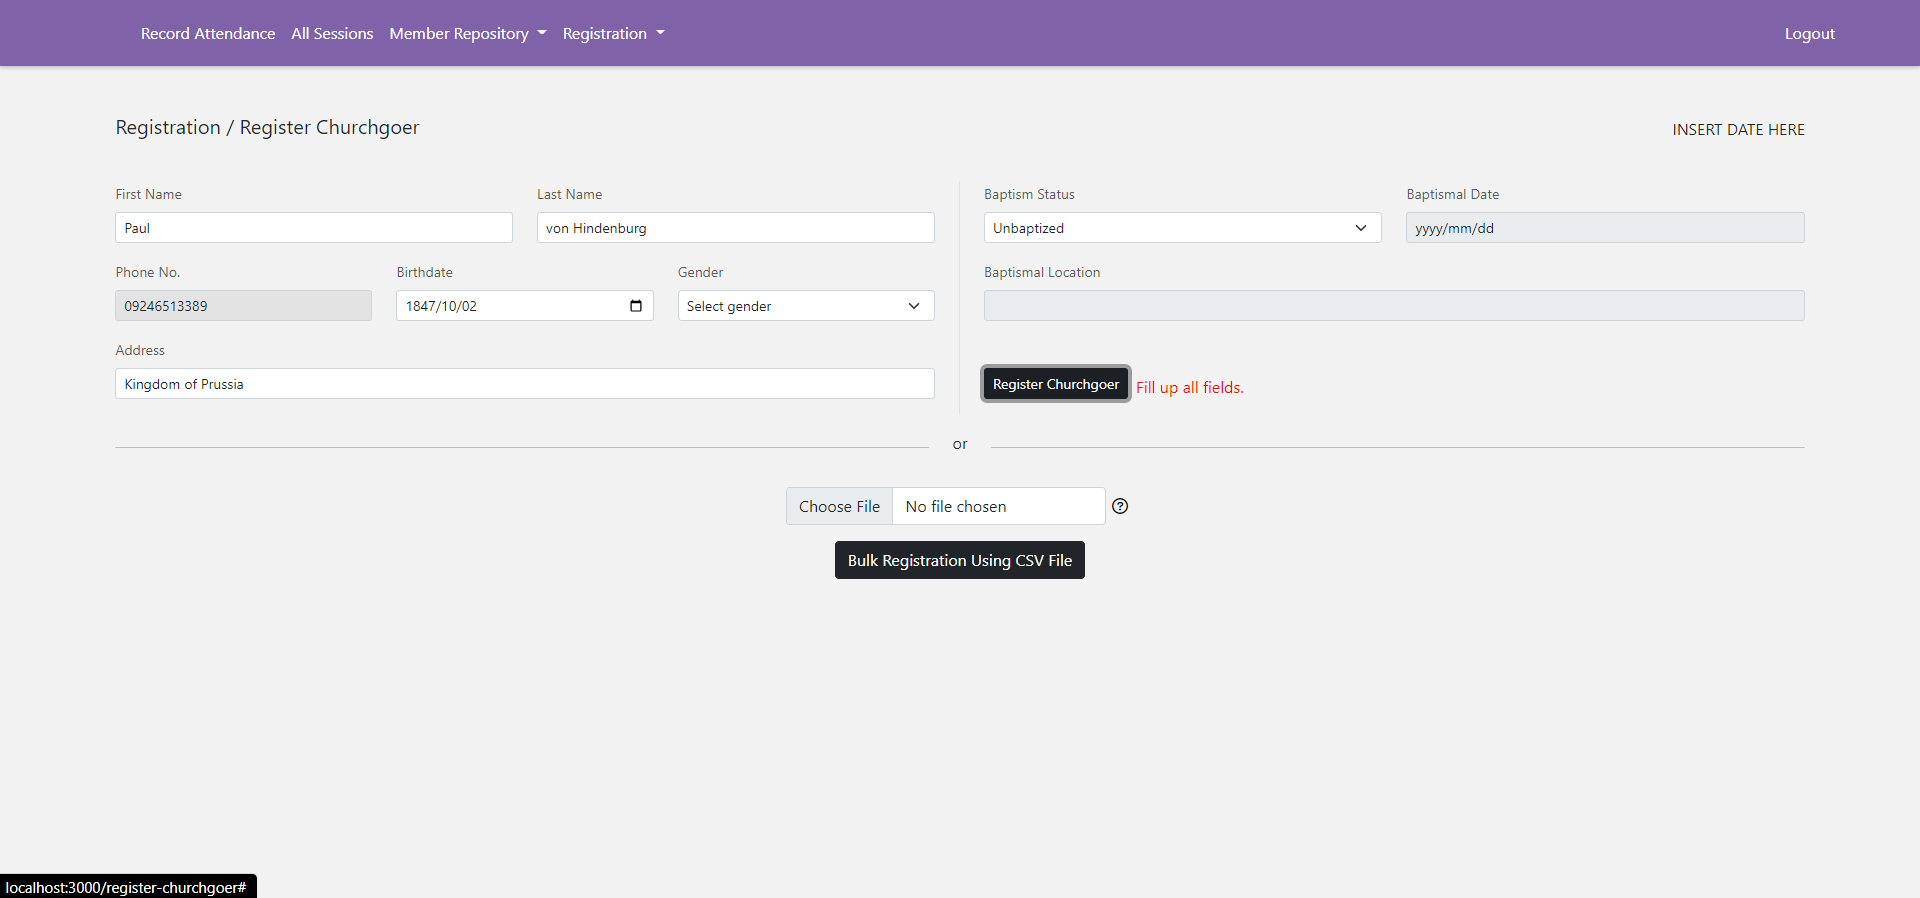Click the Address text field

[524, 384]
